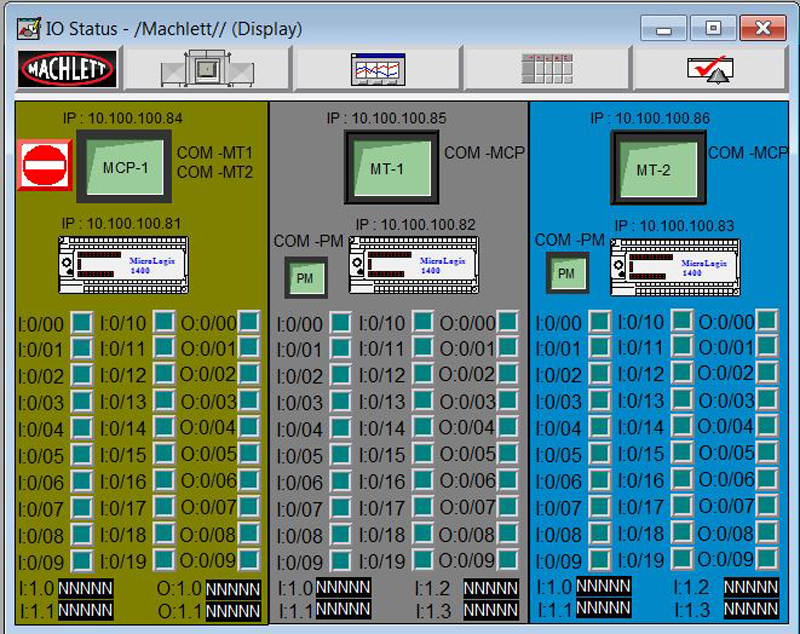Click I:0/06 indicator in blue MT-2 panel

tap(600, 480)
